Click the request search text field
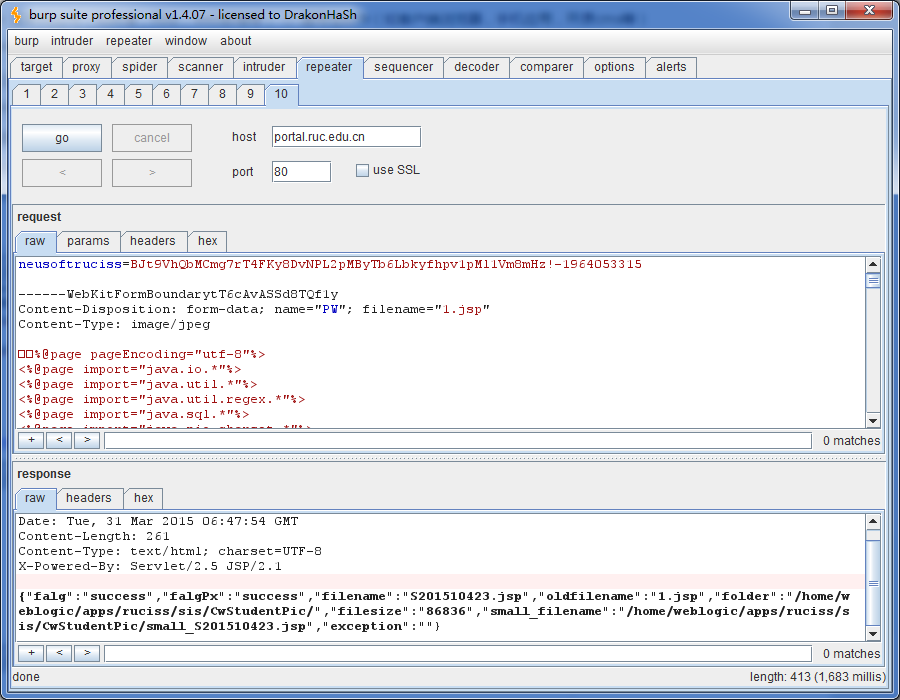The image size is (900, 700). [458, 441]
